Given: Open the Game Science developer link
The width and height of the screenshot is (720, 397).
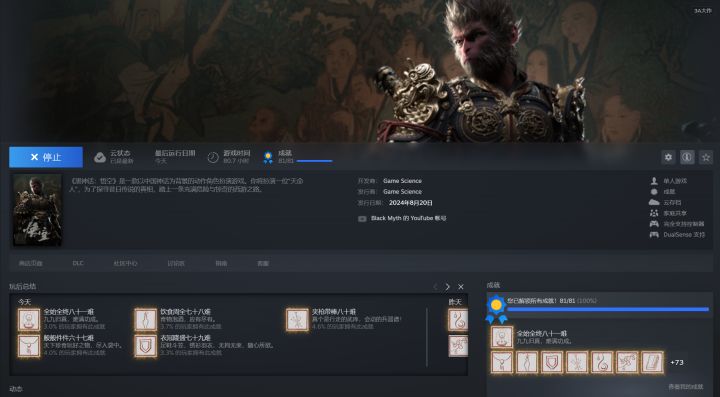Looking at the screenshot, I should coord(402,181).
